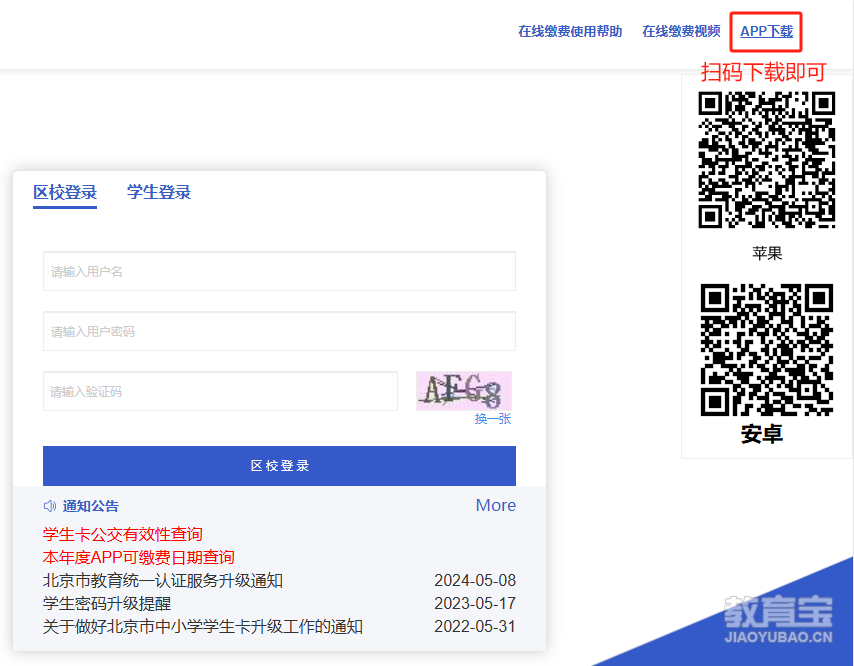Click the APP下载 link
This screenshot has width=854, height=666.
[x=766, y=32]
